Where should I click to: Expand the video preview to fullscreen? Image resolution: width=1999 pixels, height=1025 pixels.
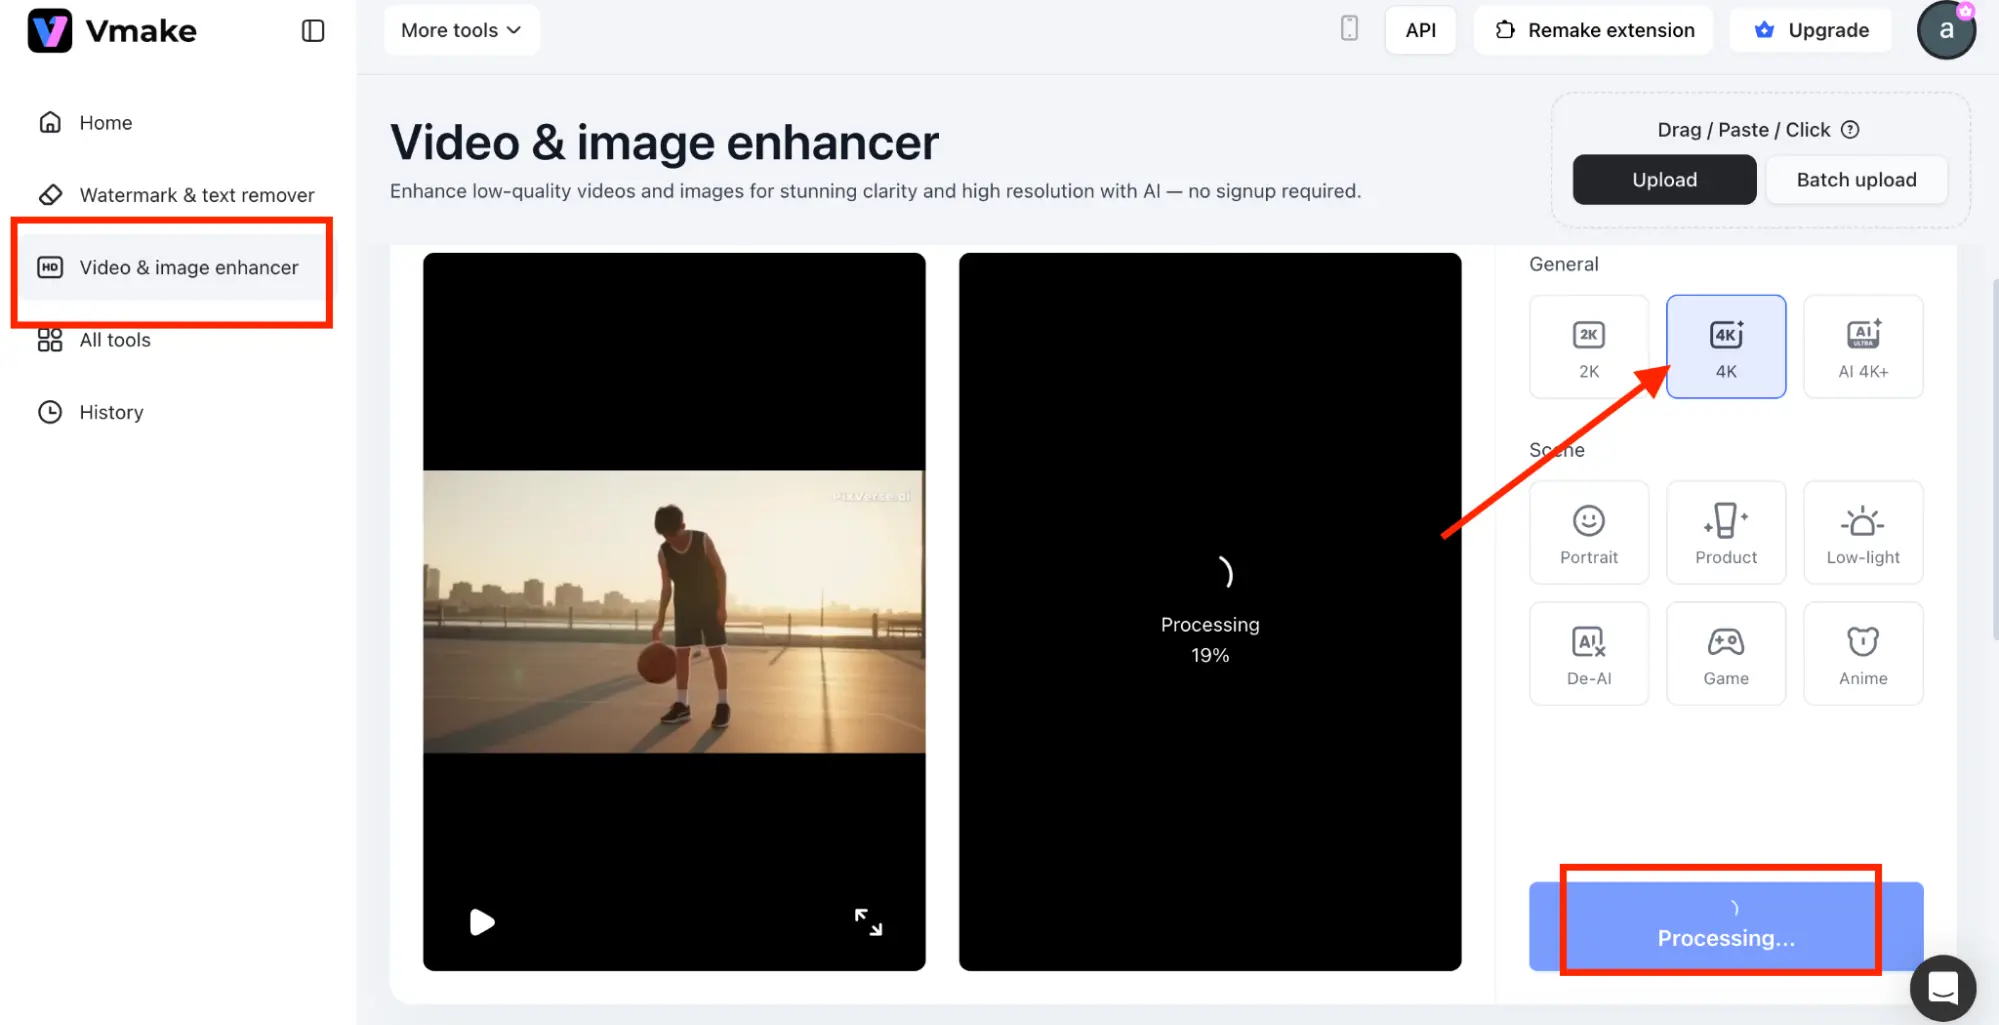tap(868, 922)
